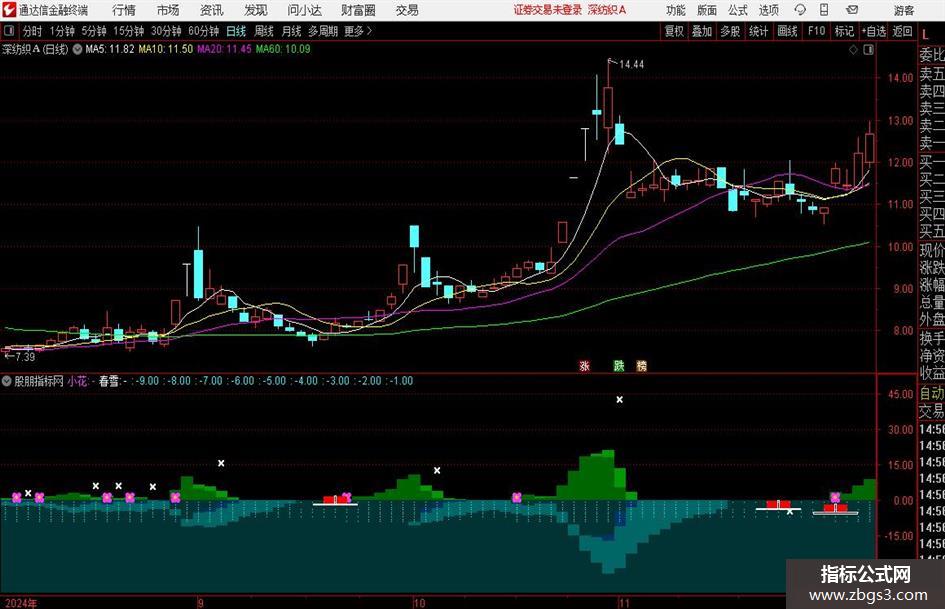The height and width of the screenshot is (609, 945).
Task: Click the month 11 marker on time axis
Action: coord(625,603)
